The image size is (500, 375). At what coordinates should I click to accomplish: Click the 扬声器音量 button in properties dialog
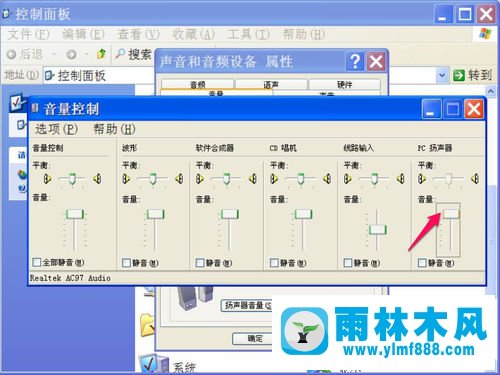coord(247,305)
